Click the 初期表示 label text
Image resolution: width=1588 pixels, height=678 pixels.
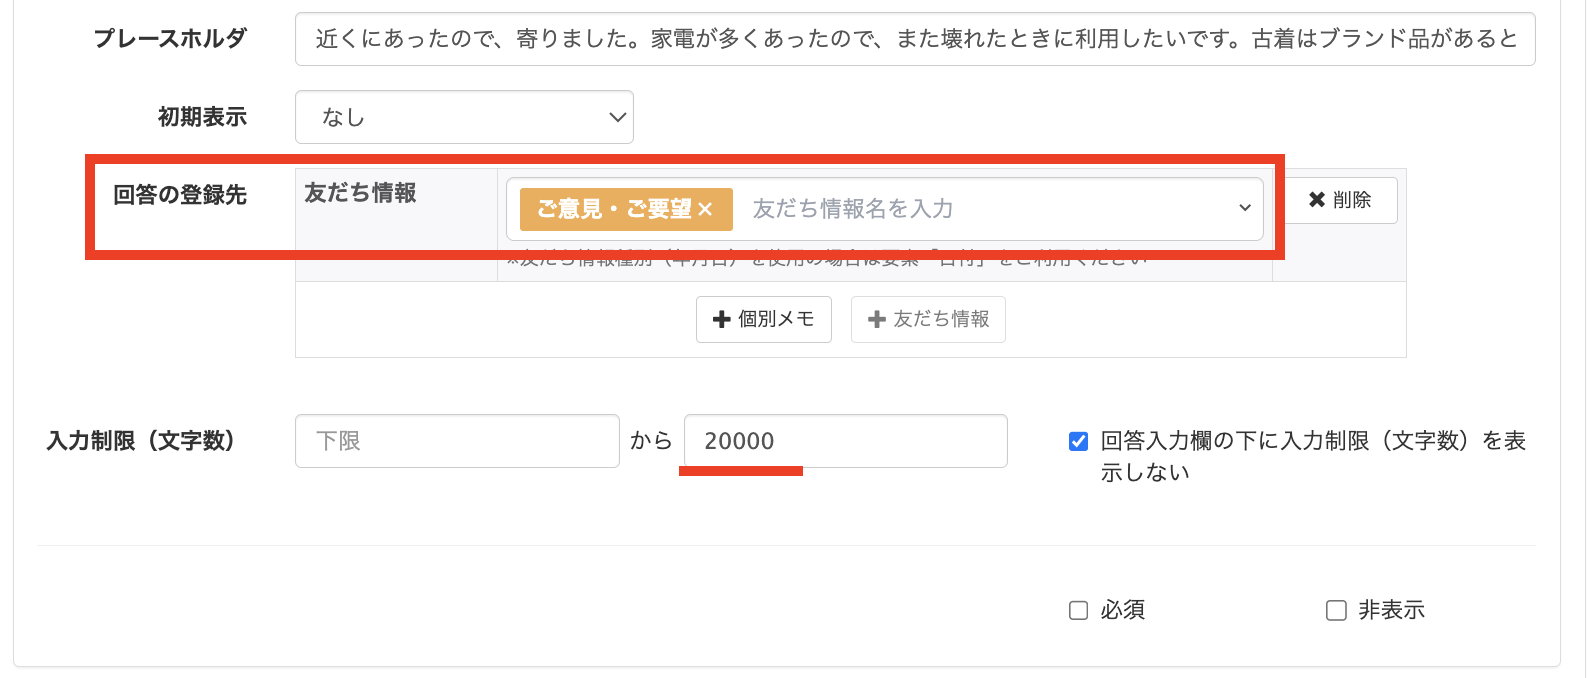[202, 117]
